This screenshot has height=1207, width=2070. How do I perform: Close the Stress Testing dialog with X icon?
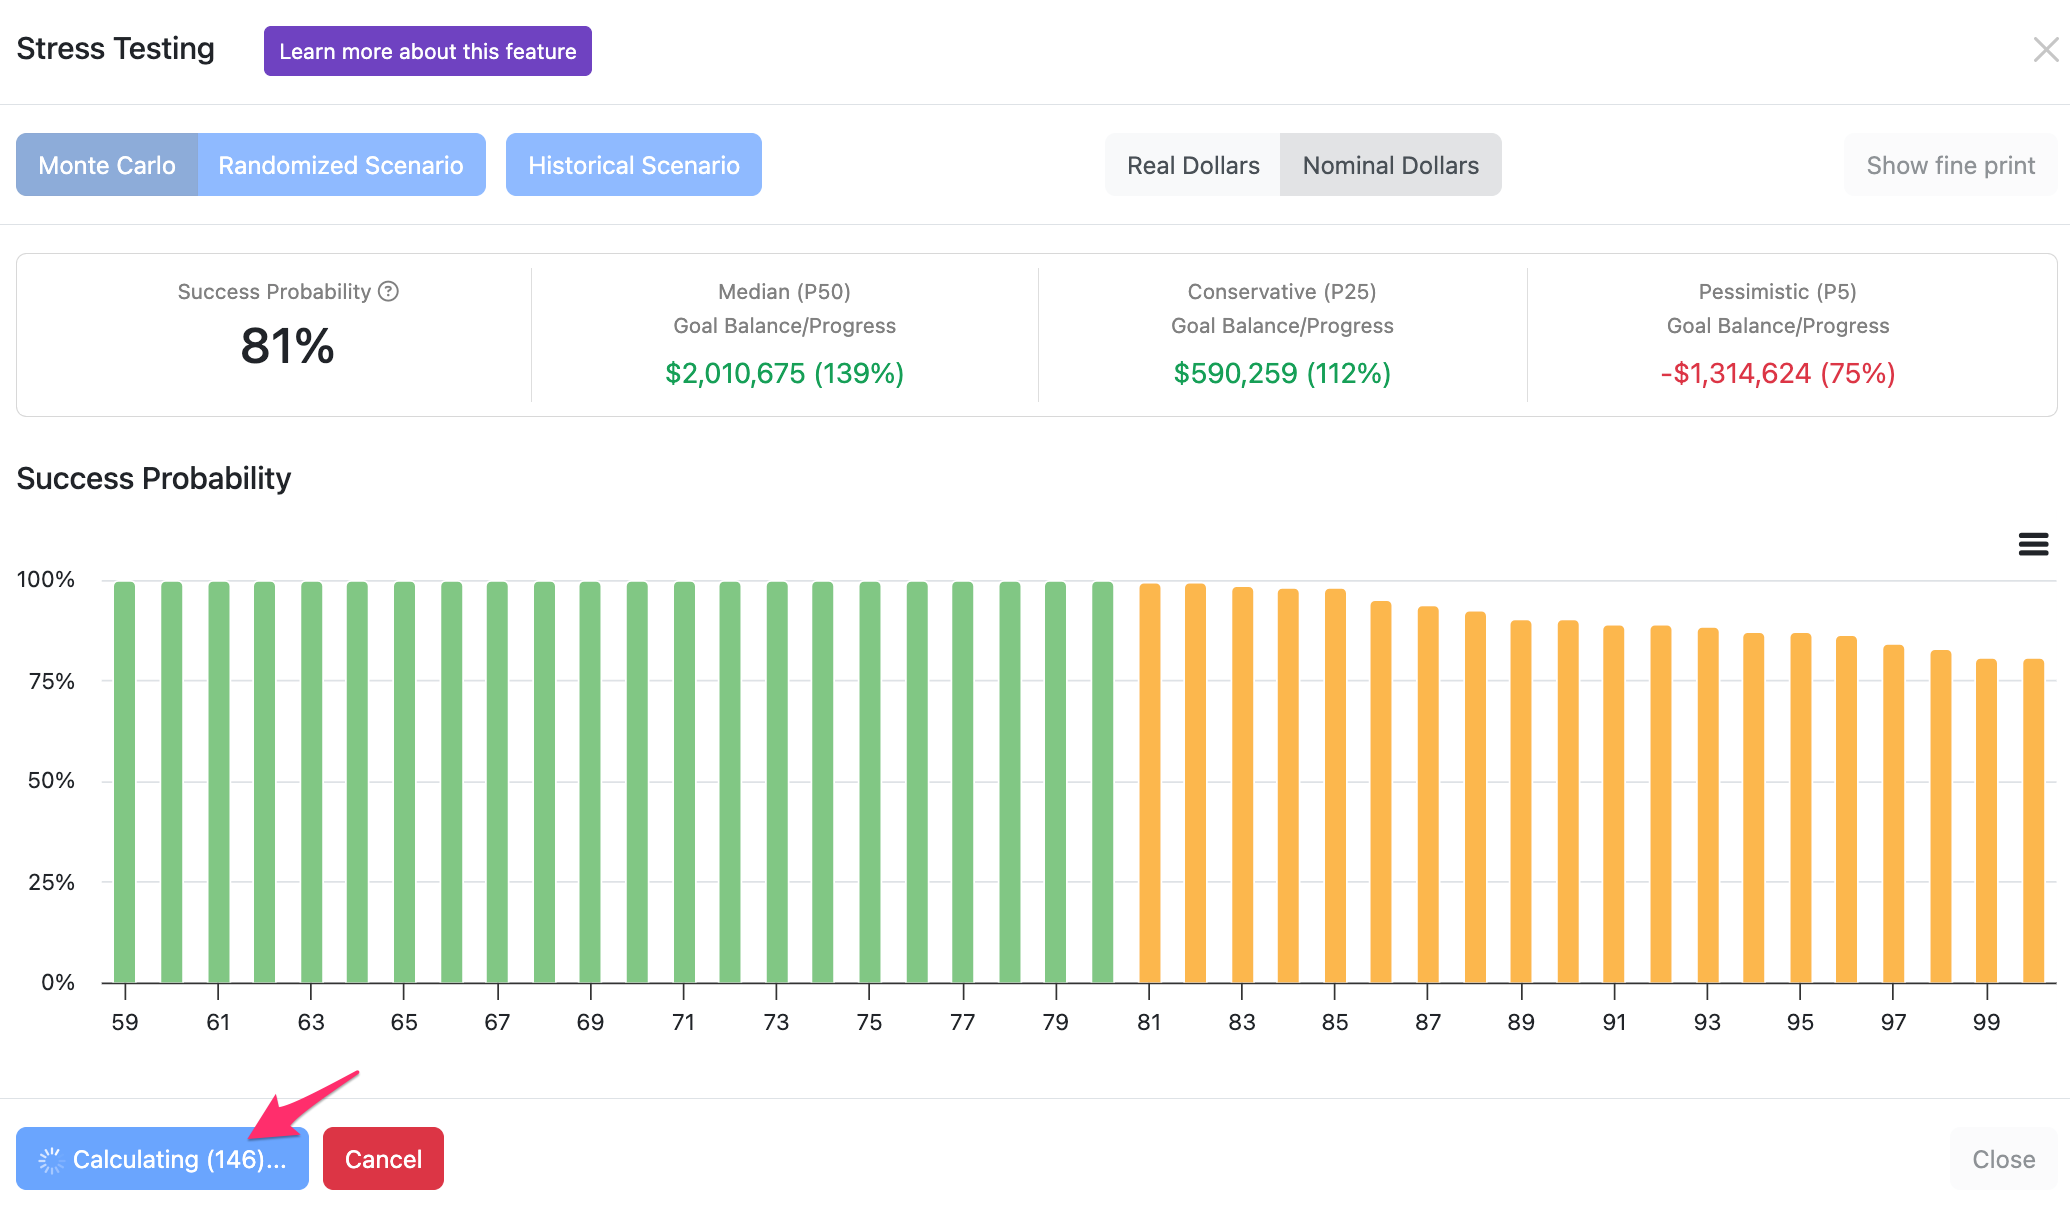click(2045, 49)
